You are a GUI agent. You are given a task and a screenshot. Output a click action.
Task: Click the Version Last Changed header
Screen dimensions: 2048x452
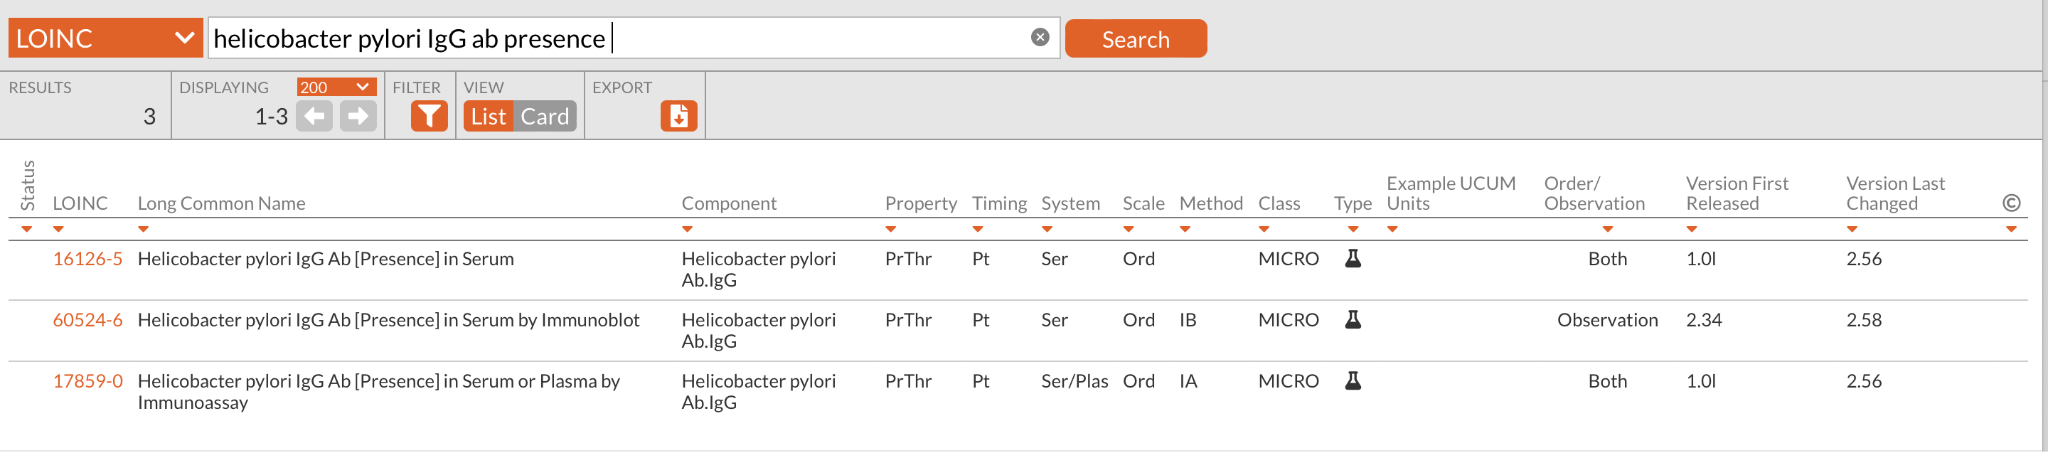click(x=1895, y=193)
